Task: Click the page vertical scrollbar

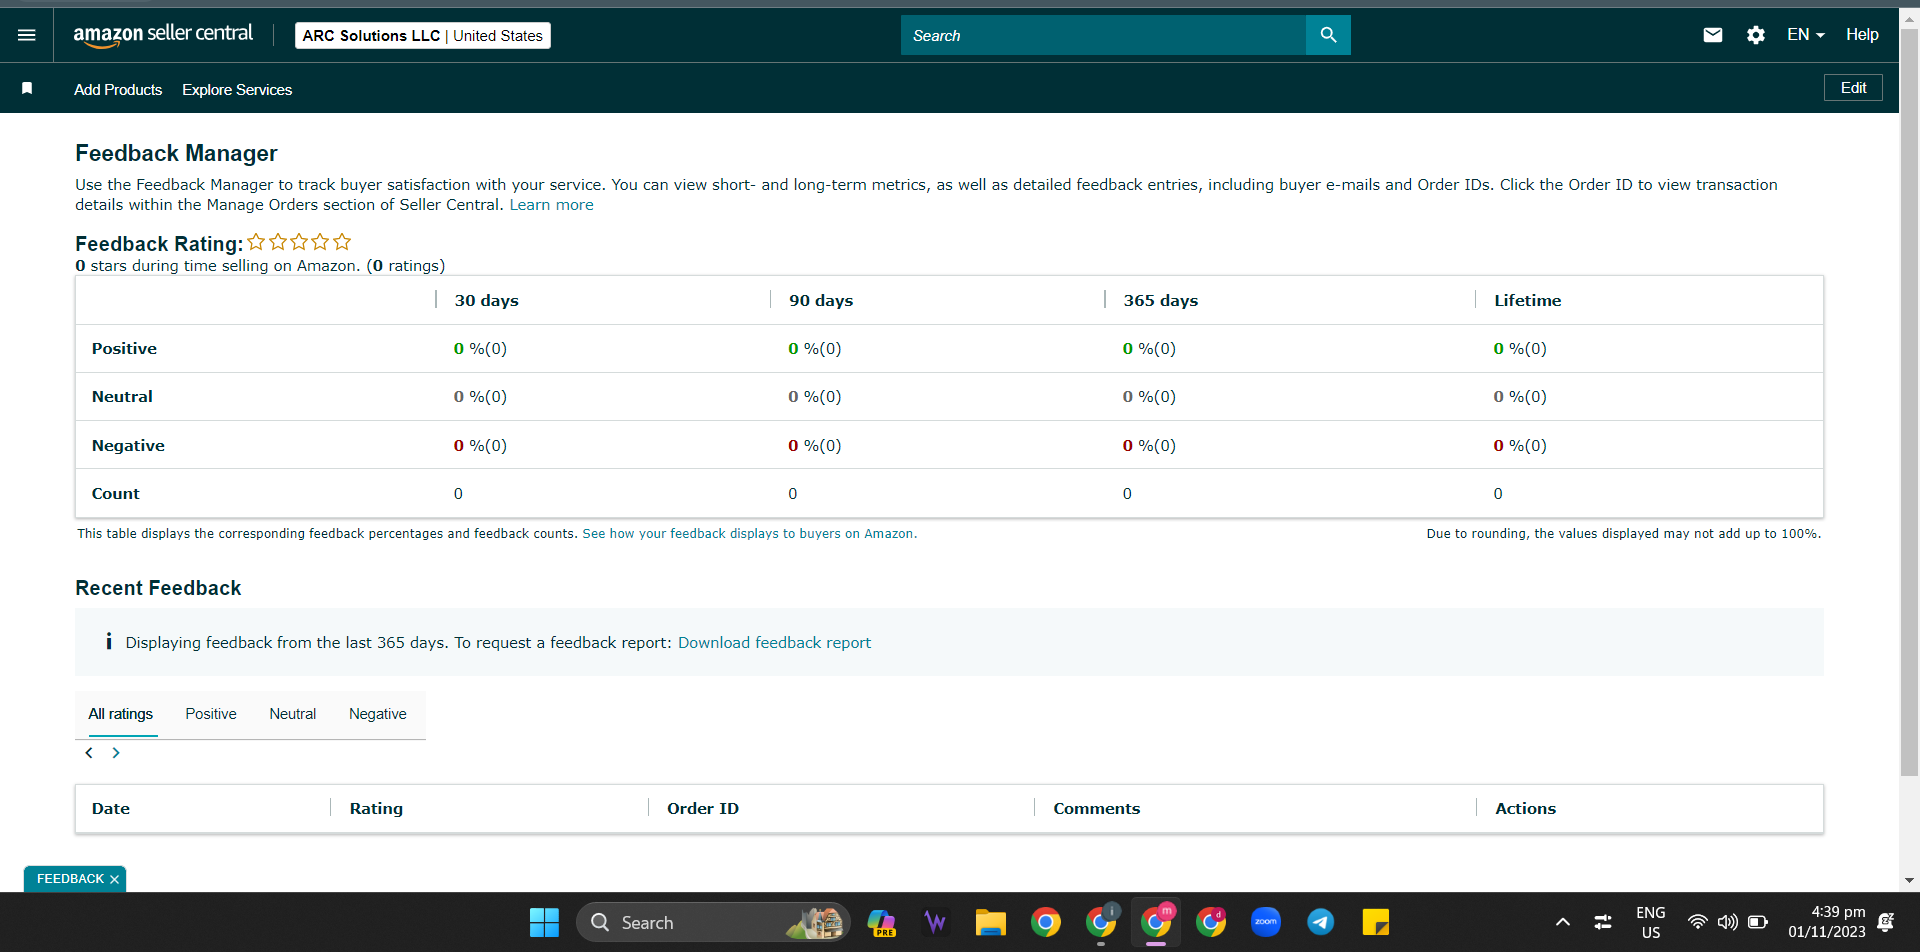Action: (1909, 400)
